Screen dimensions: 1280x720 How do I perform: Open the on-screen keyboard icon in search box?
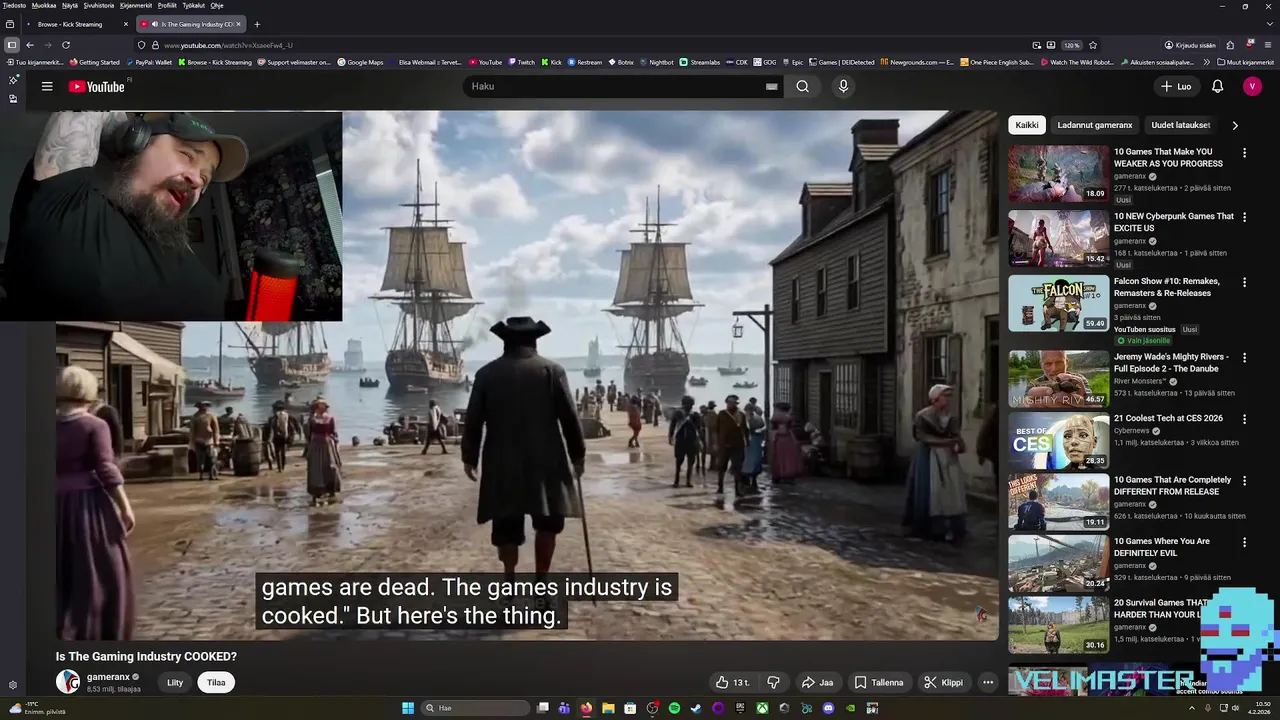point(771,86)
